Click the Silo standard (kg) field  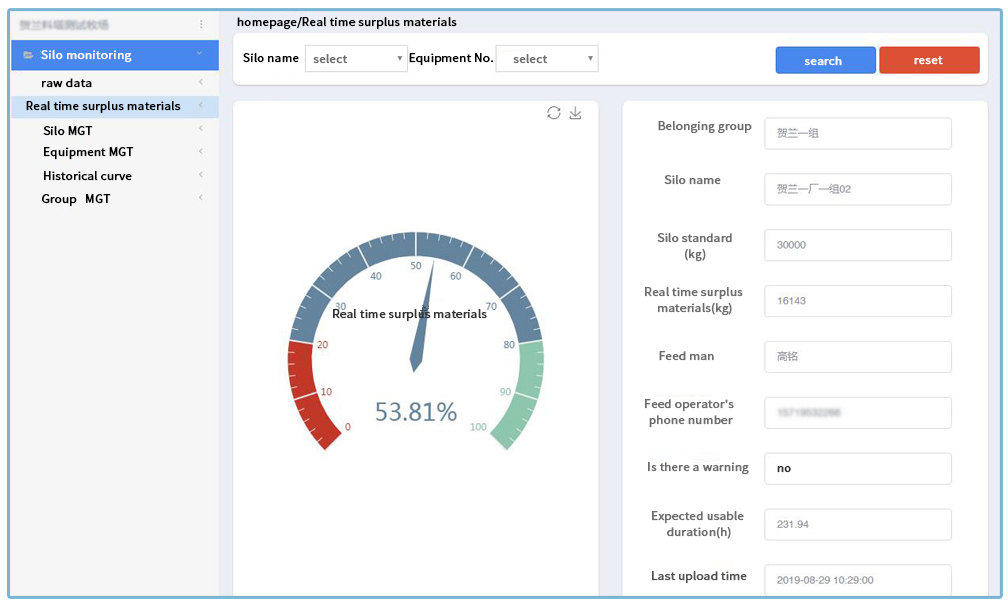click(x=858, y=245)
